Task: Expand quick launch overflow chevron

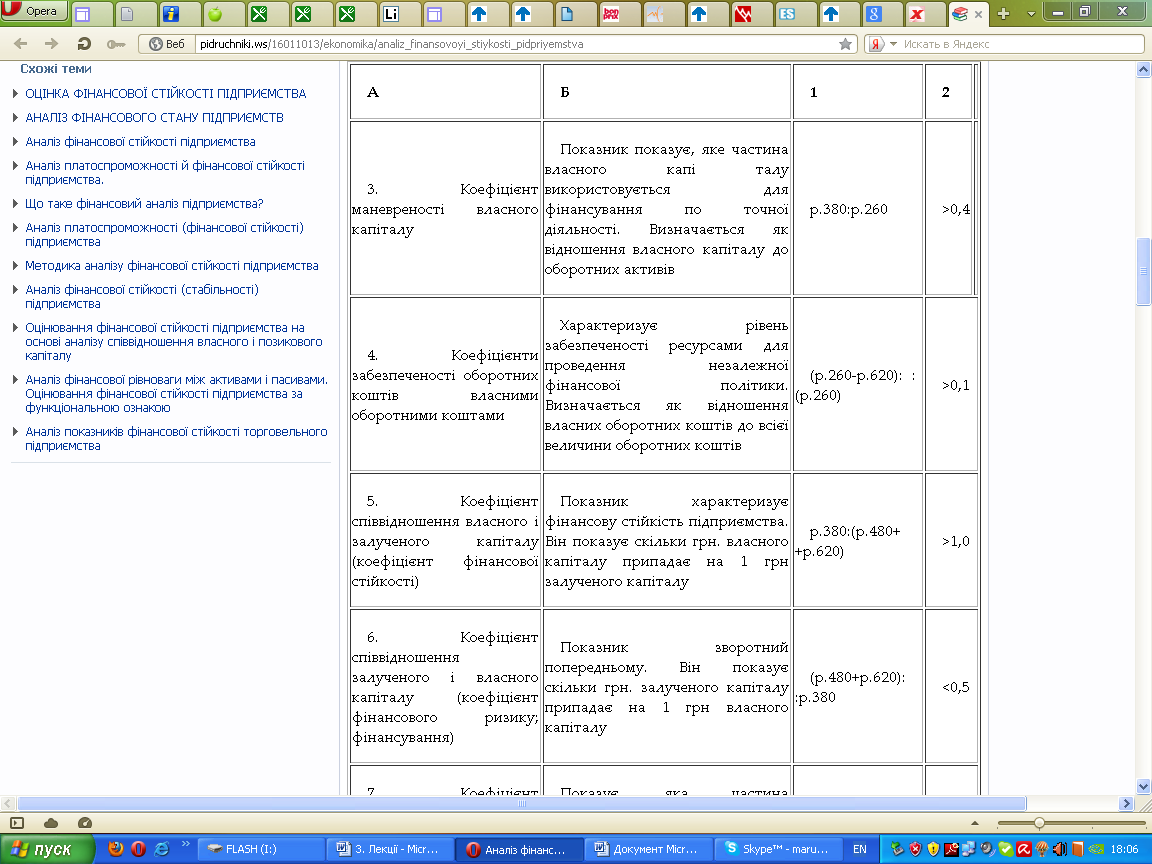Action: pyautogui.click(x=185, y=844)
